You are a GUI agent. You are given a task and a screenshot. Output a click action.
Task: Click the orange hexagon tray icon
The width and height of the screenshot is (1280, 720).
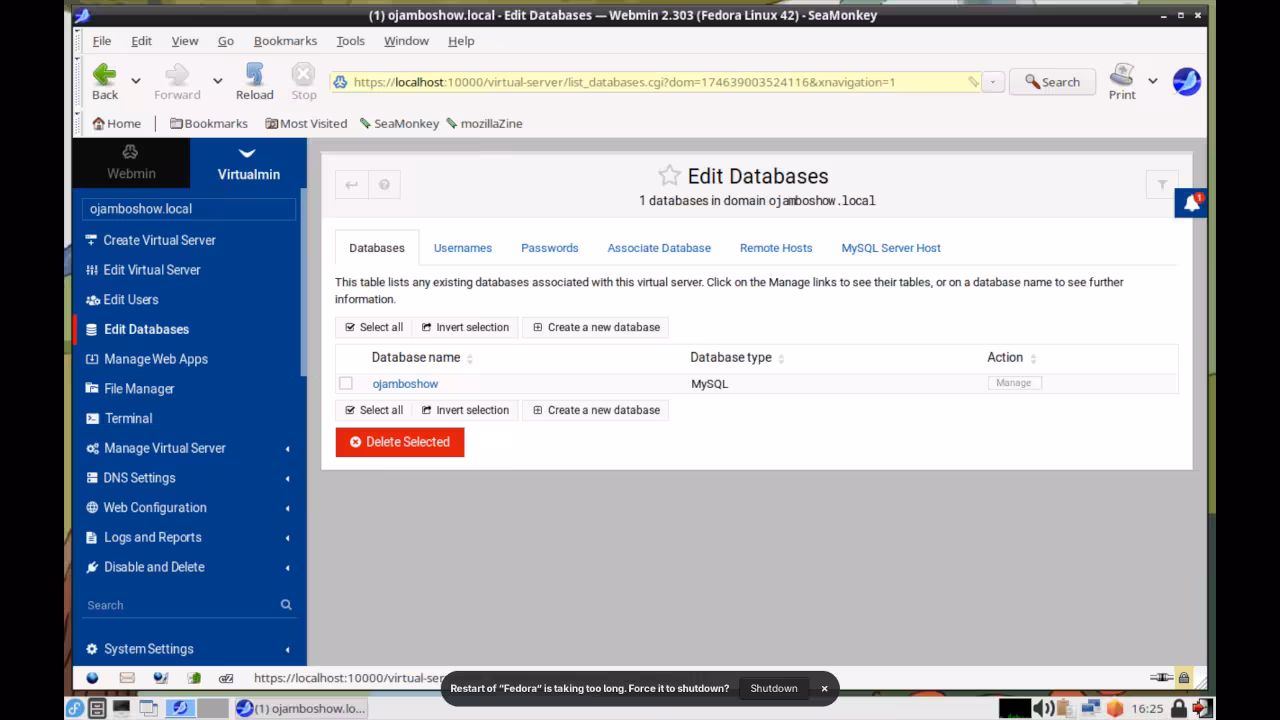(1115, 708)
